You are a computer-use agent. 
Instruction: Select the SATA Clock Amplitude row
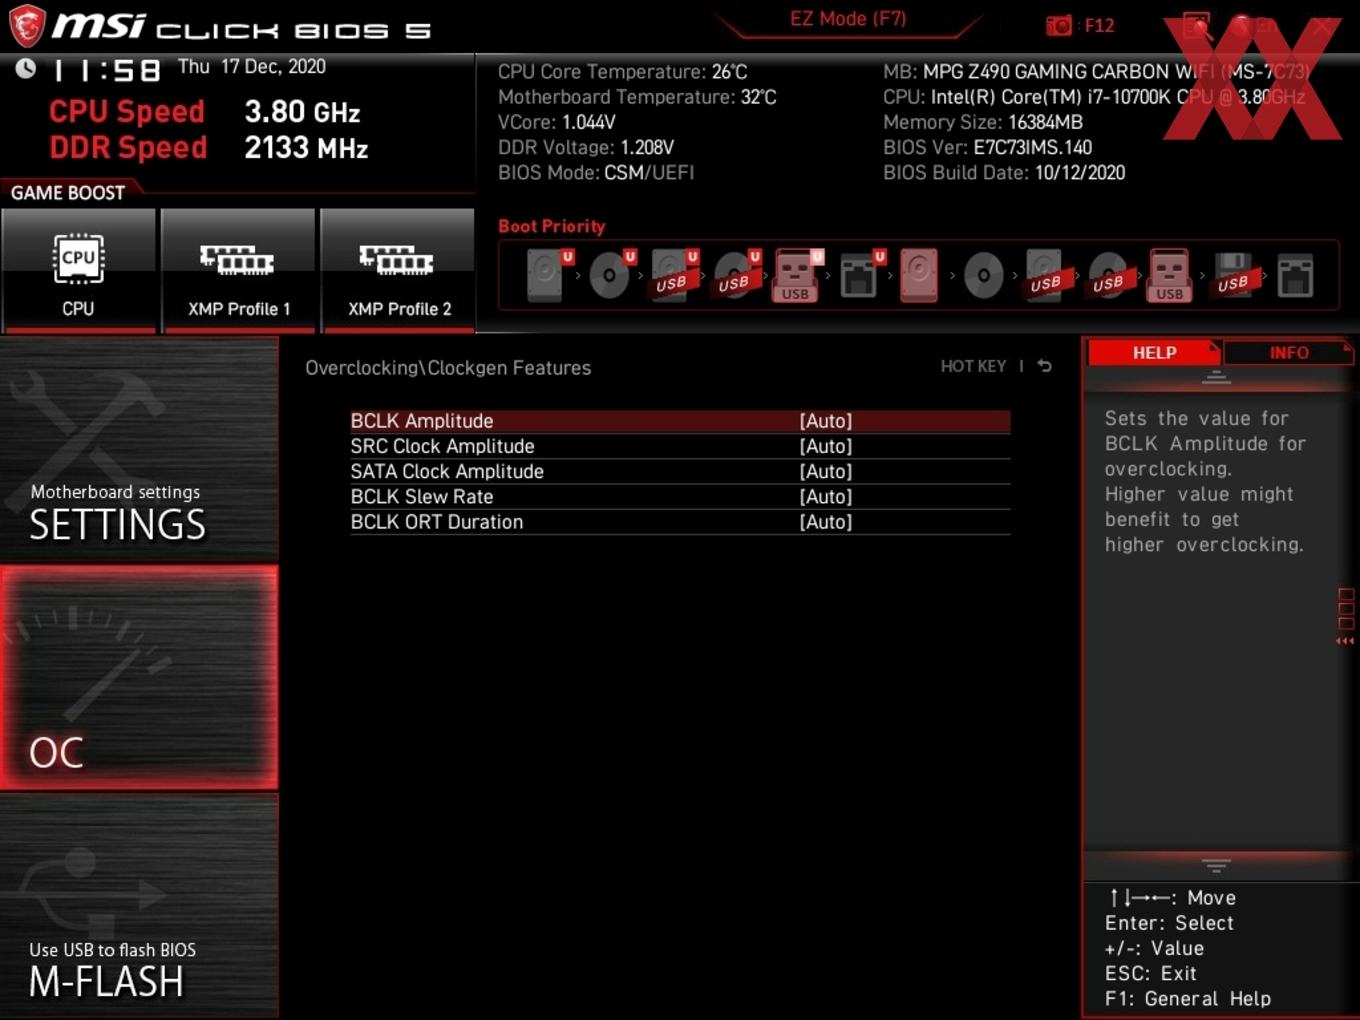pyautogui.click(x=680, y=471)
